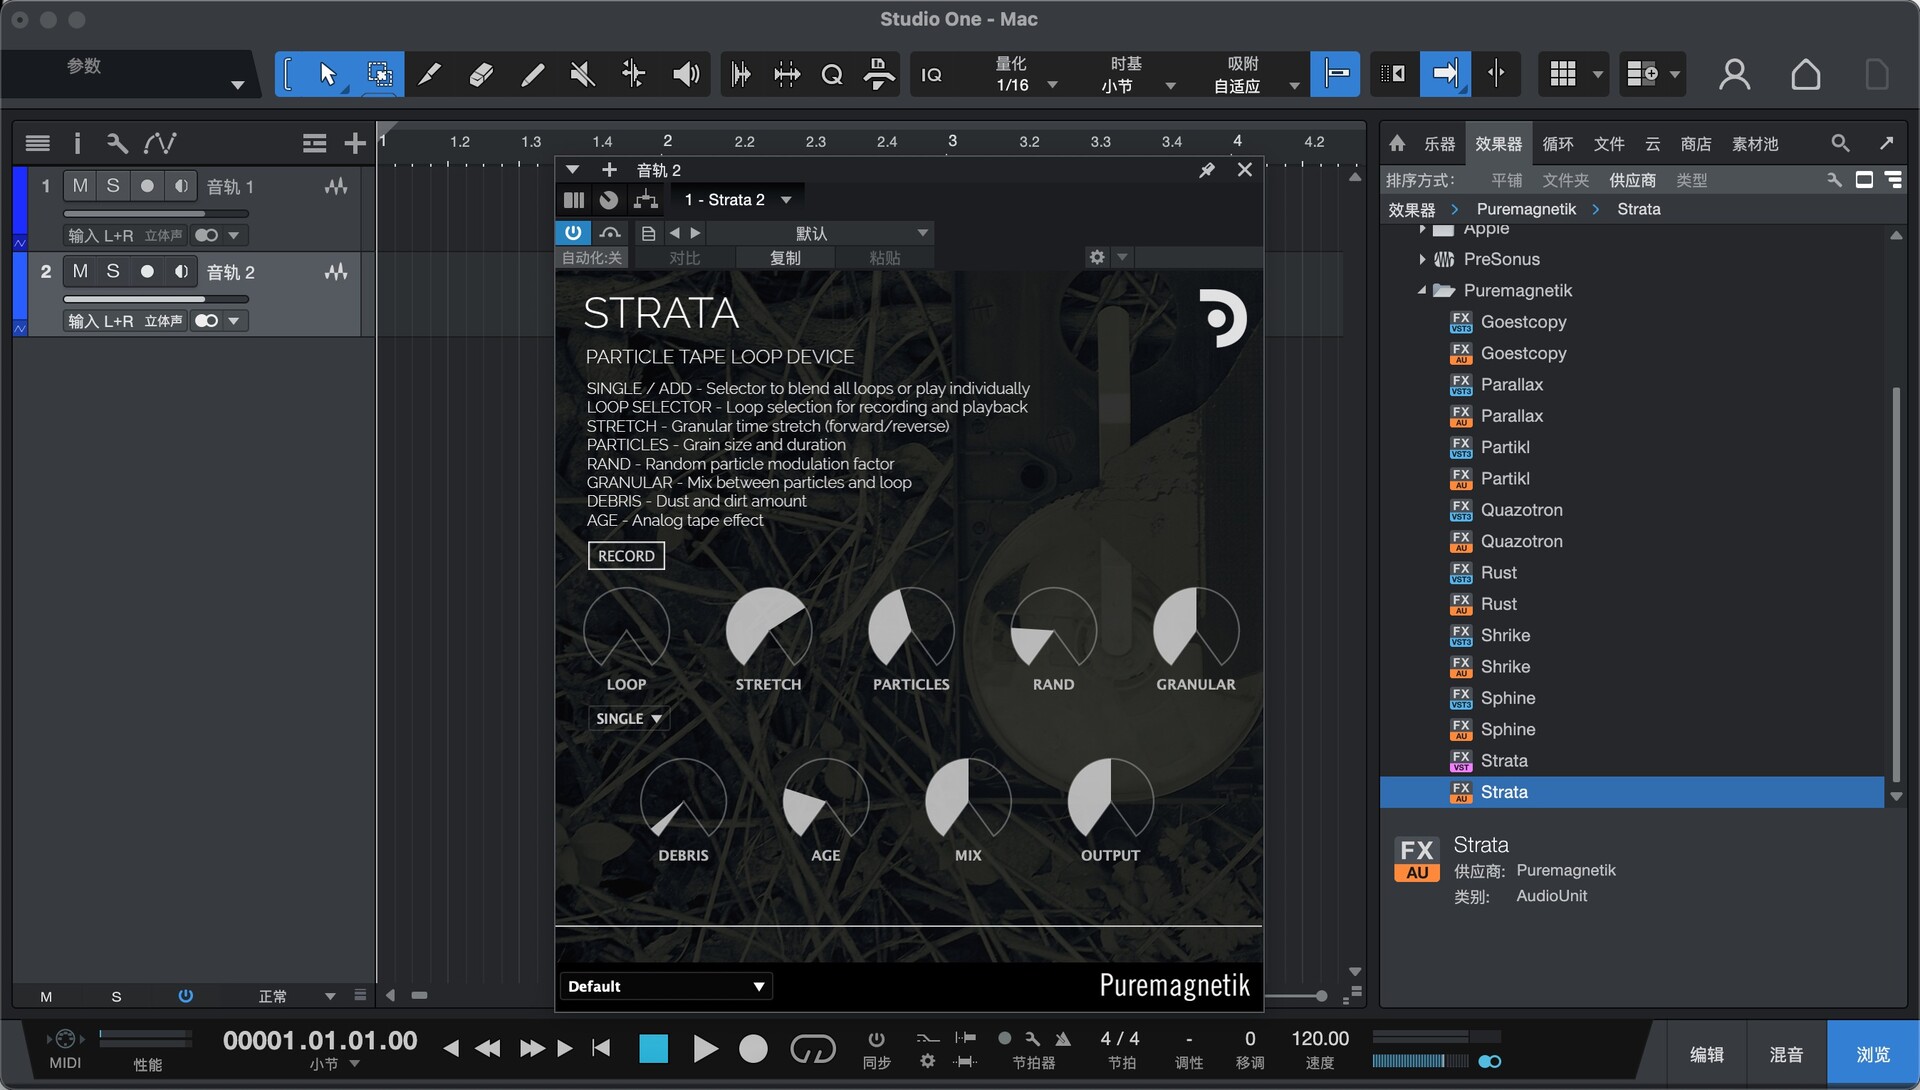Click the RECORD button in Strata

tap(626, 556)
